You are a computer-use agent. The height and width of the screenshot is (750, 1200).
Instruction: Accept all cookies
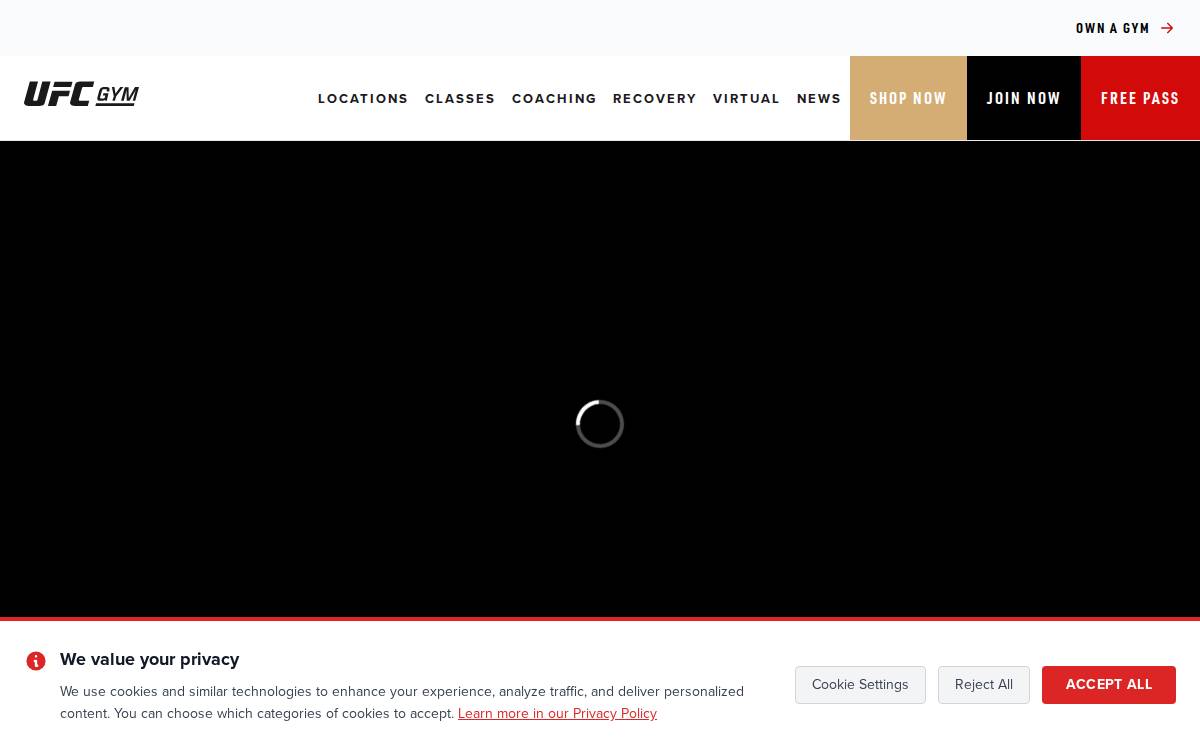click(1109, 685)
